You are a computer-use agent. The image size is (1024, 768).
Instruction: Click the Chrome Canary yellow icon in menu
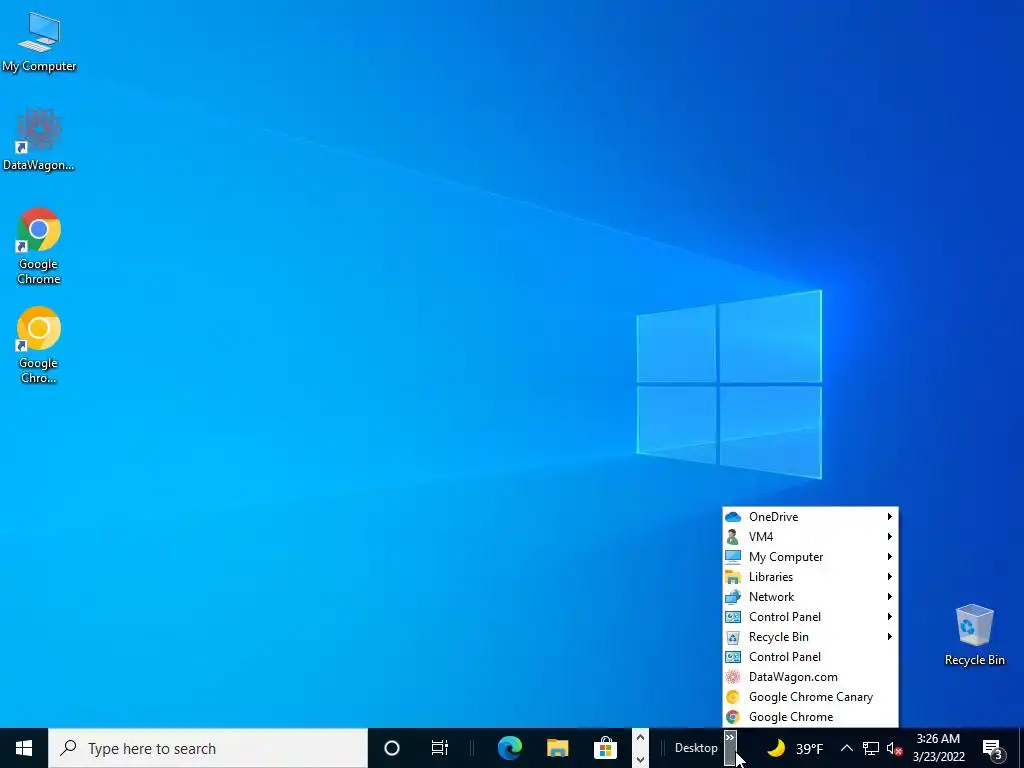tap(733, 697)
